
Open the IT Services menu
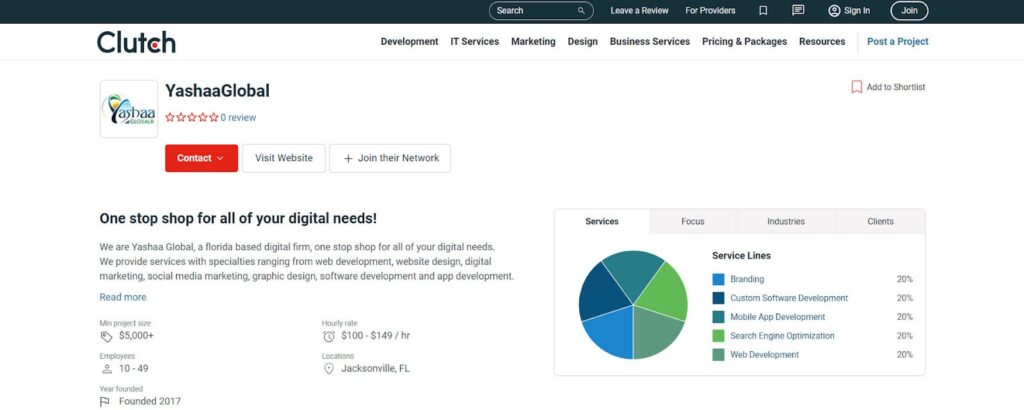475,41
